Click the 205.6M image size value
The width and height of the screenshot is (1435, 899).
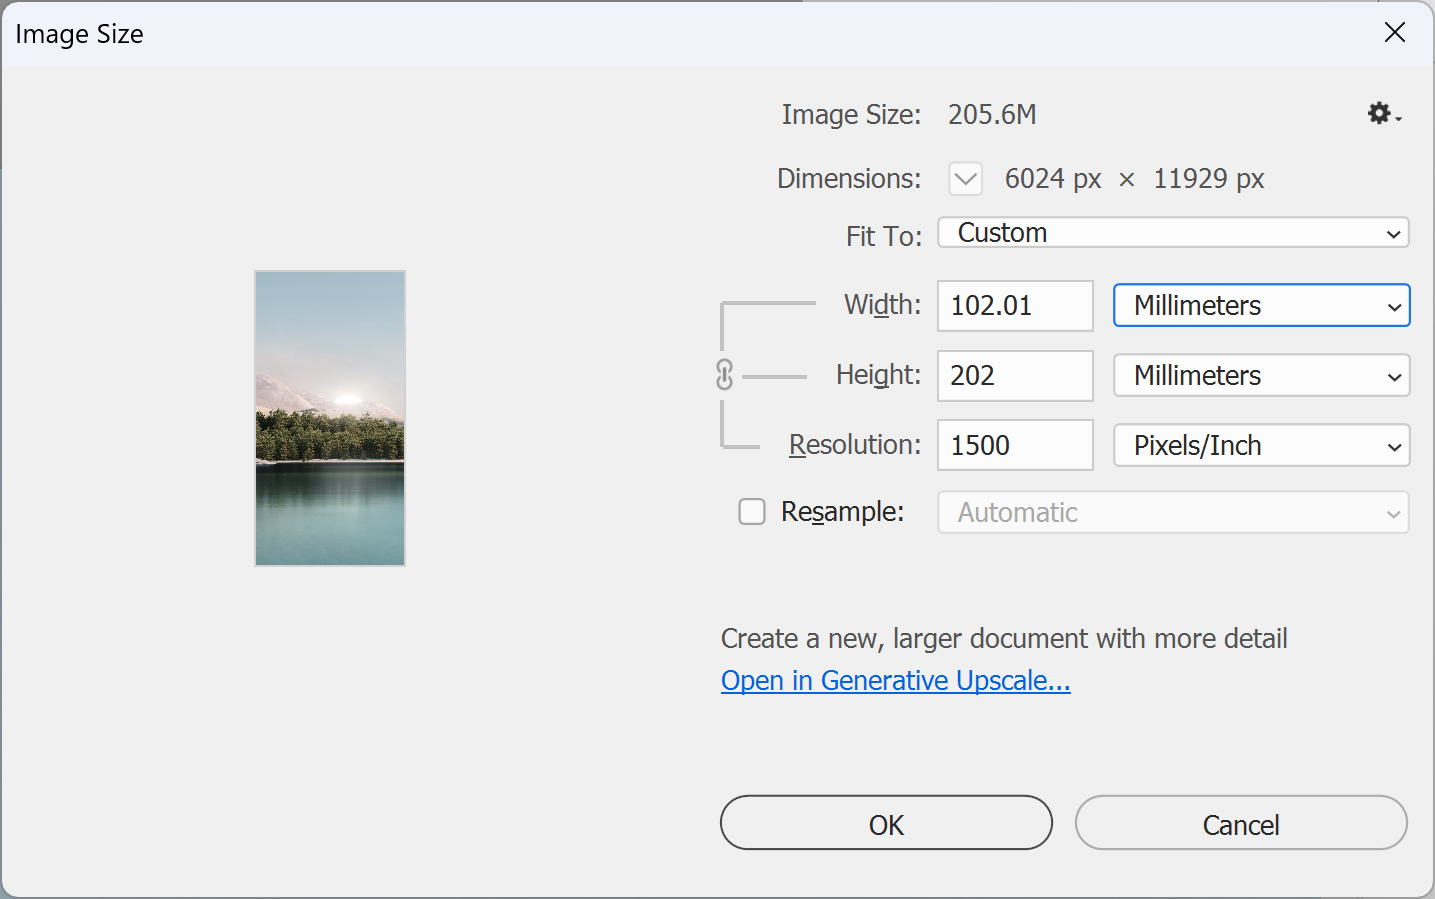coord(992,115)
